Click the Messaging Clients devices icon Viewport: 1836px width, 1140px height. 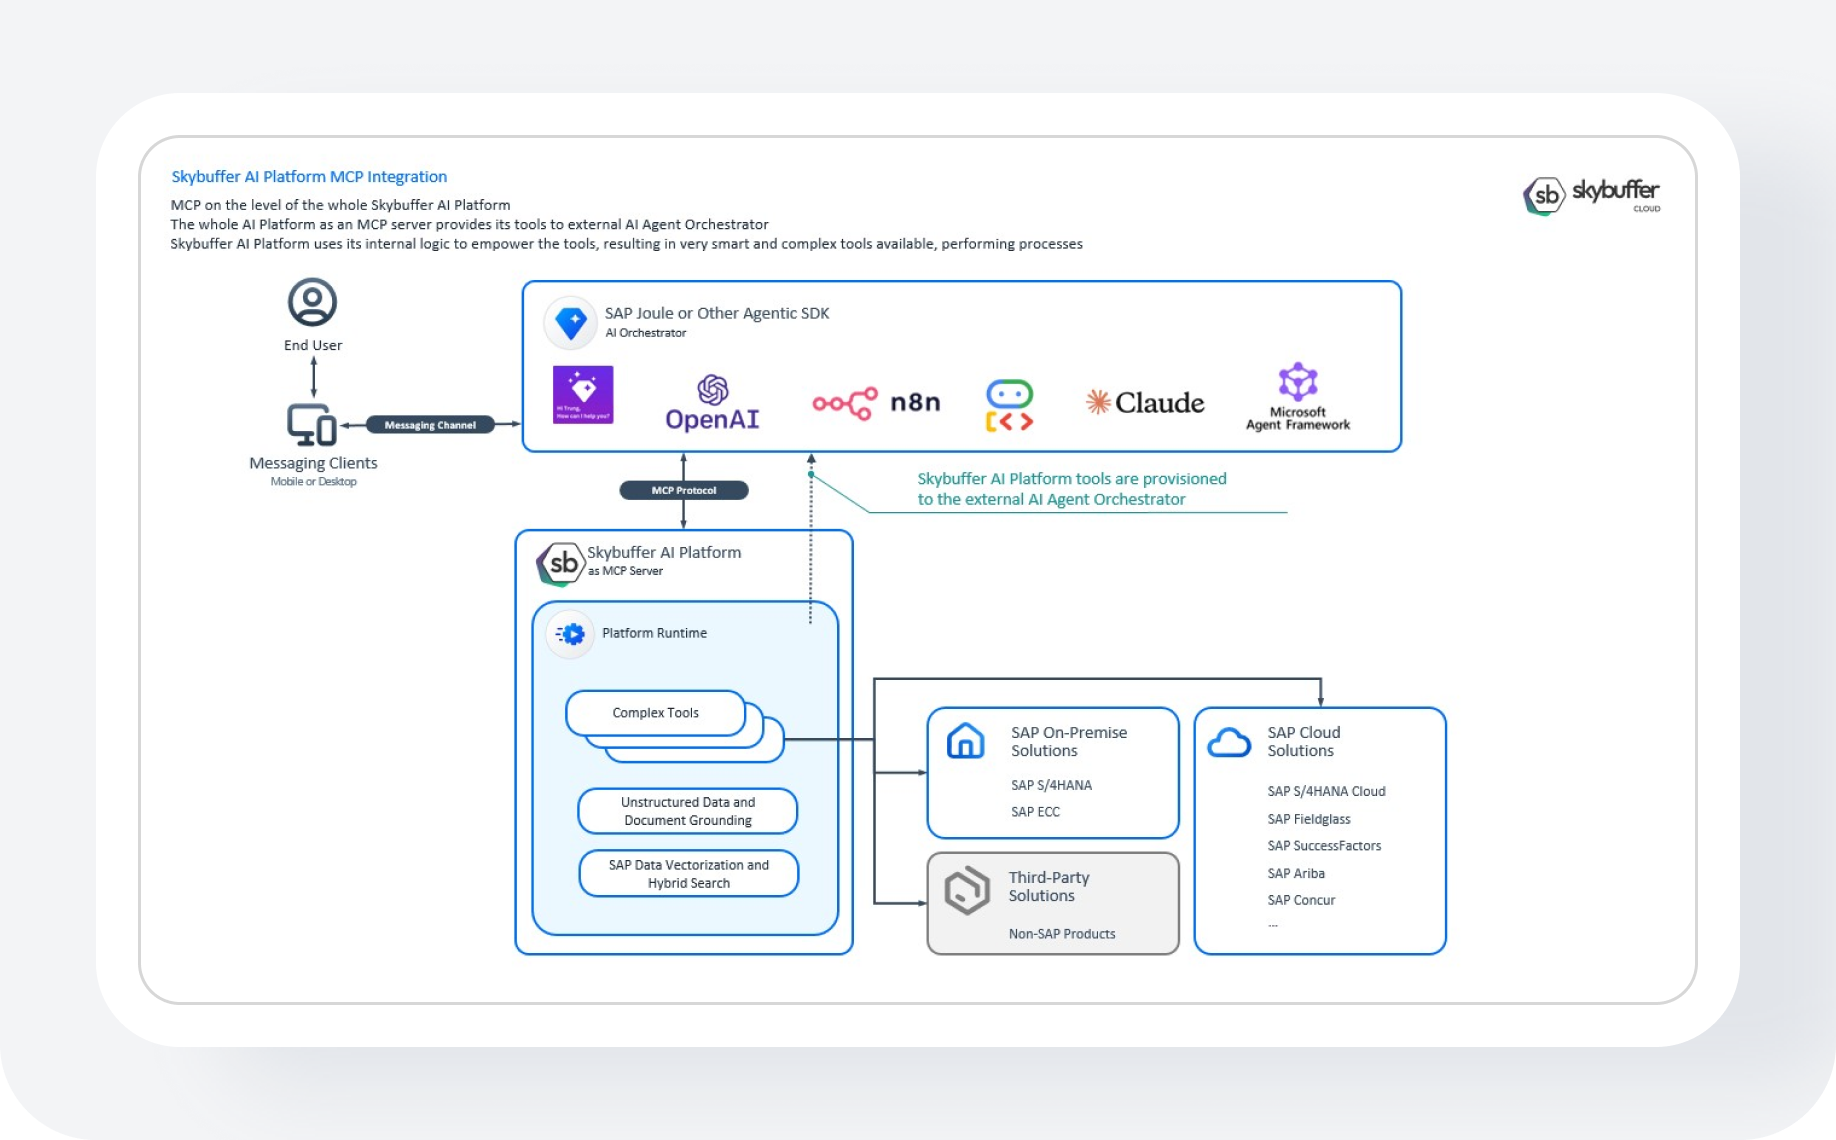pyautogui.click(x=312, y=425)
